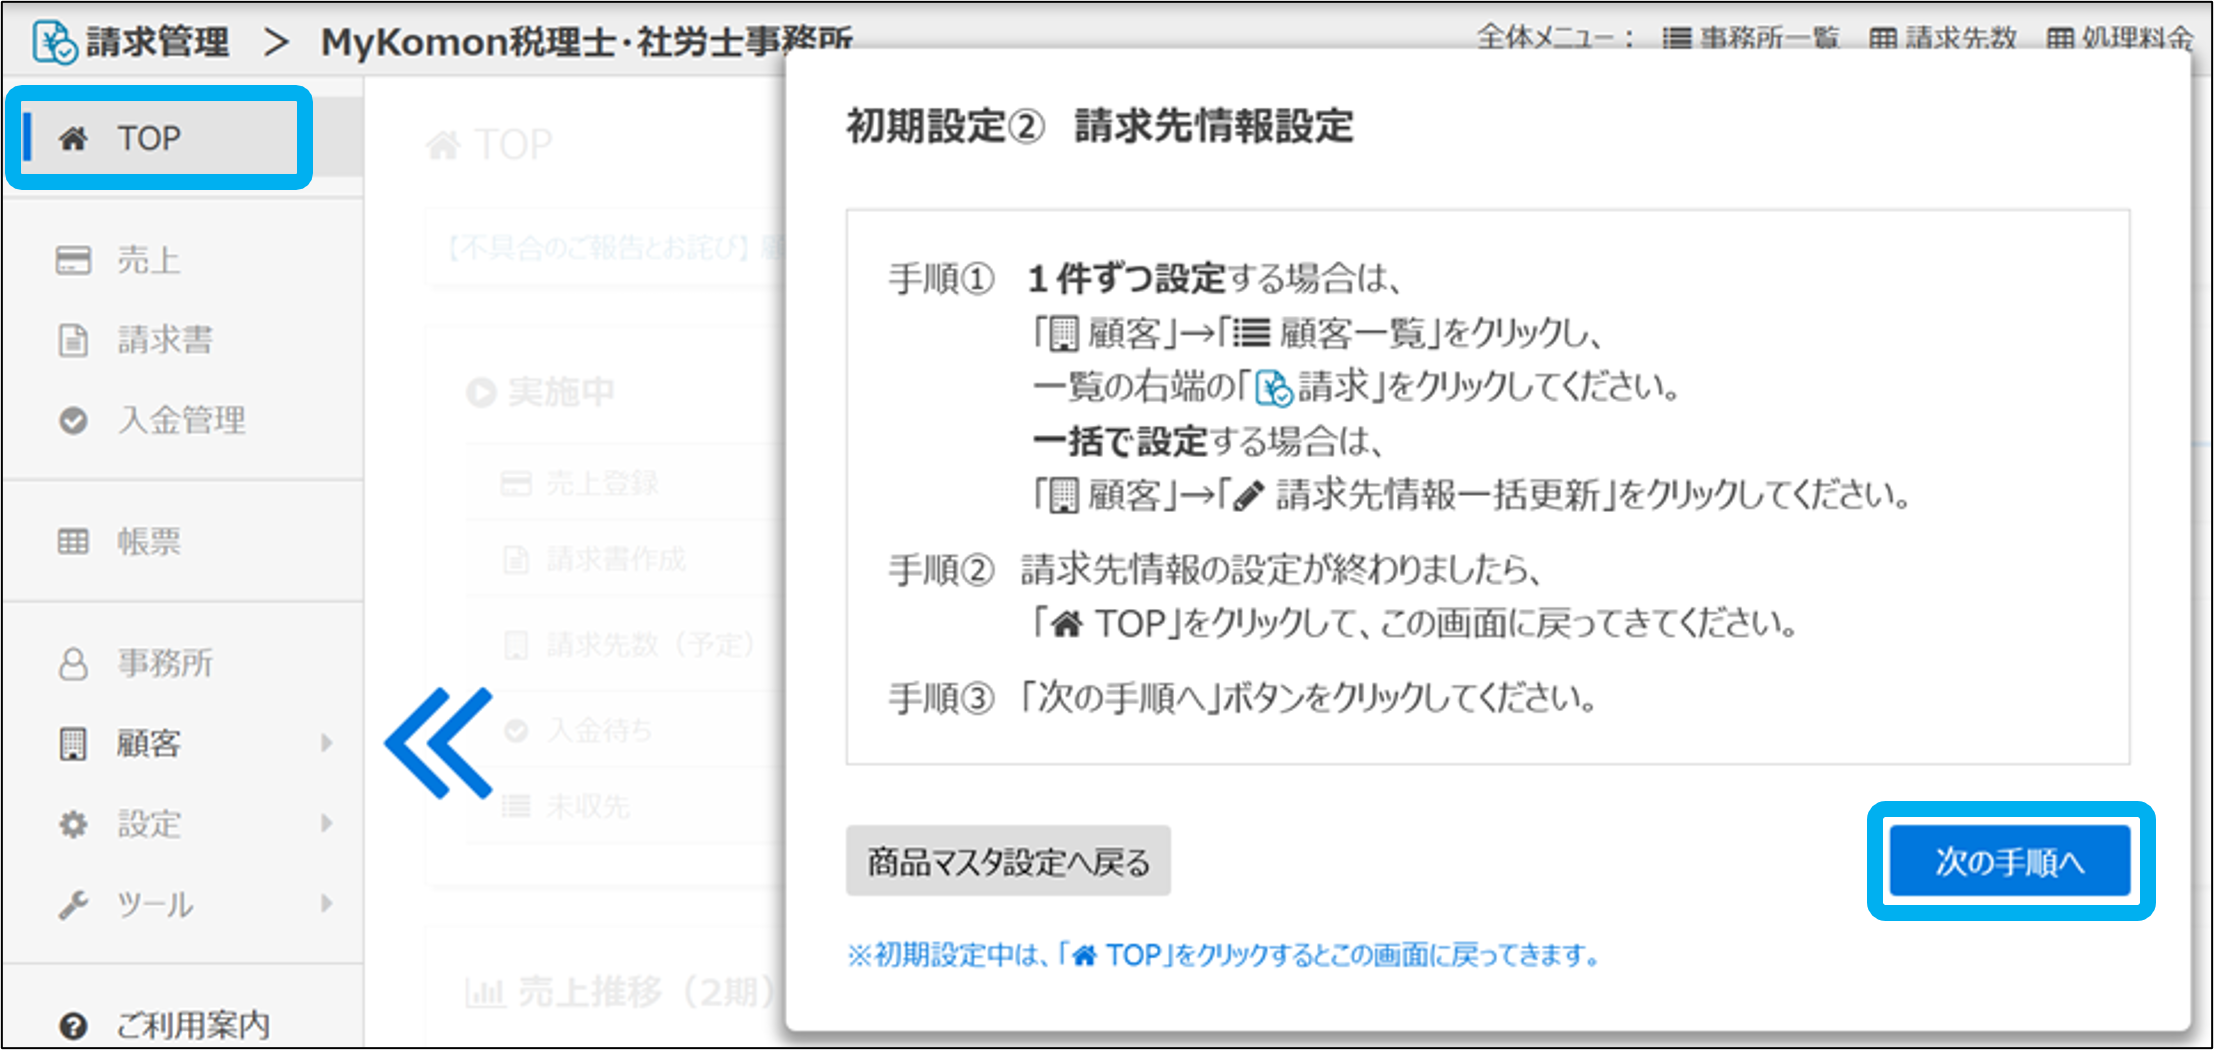Expand the 設定 submenu arrow

pyautogui.click(x=326, y=824)
